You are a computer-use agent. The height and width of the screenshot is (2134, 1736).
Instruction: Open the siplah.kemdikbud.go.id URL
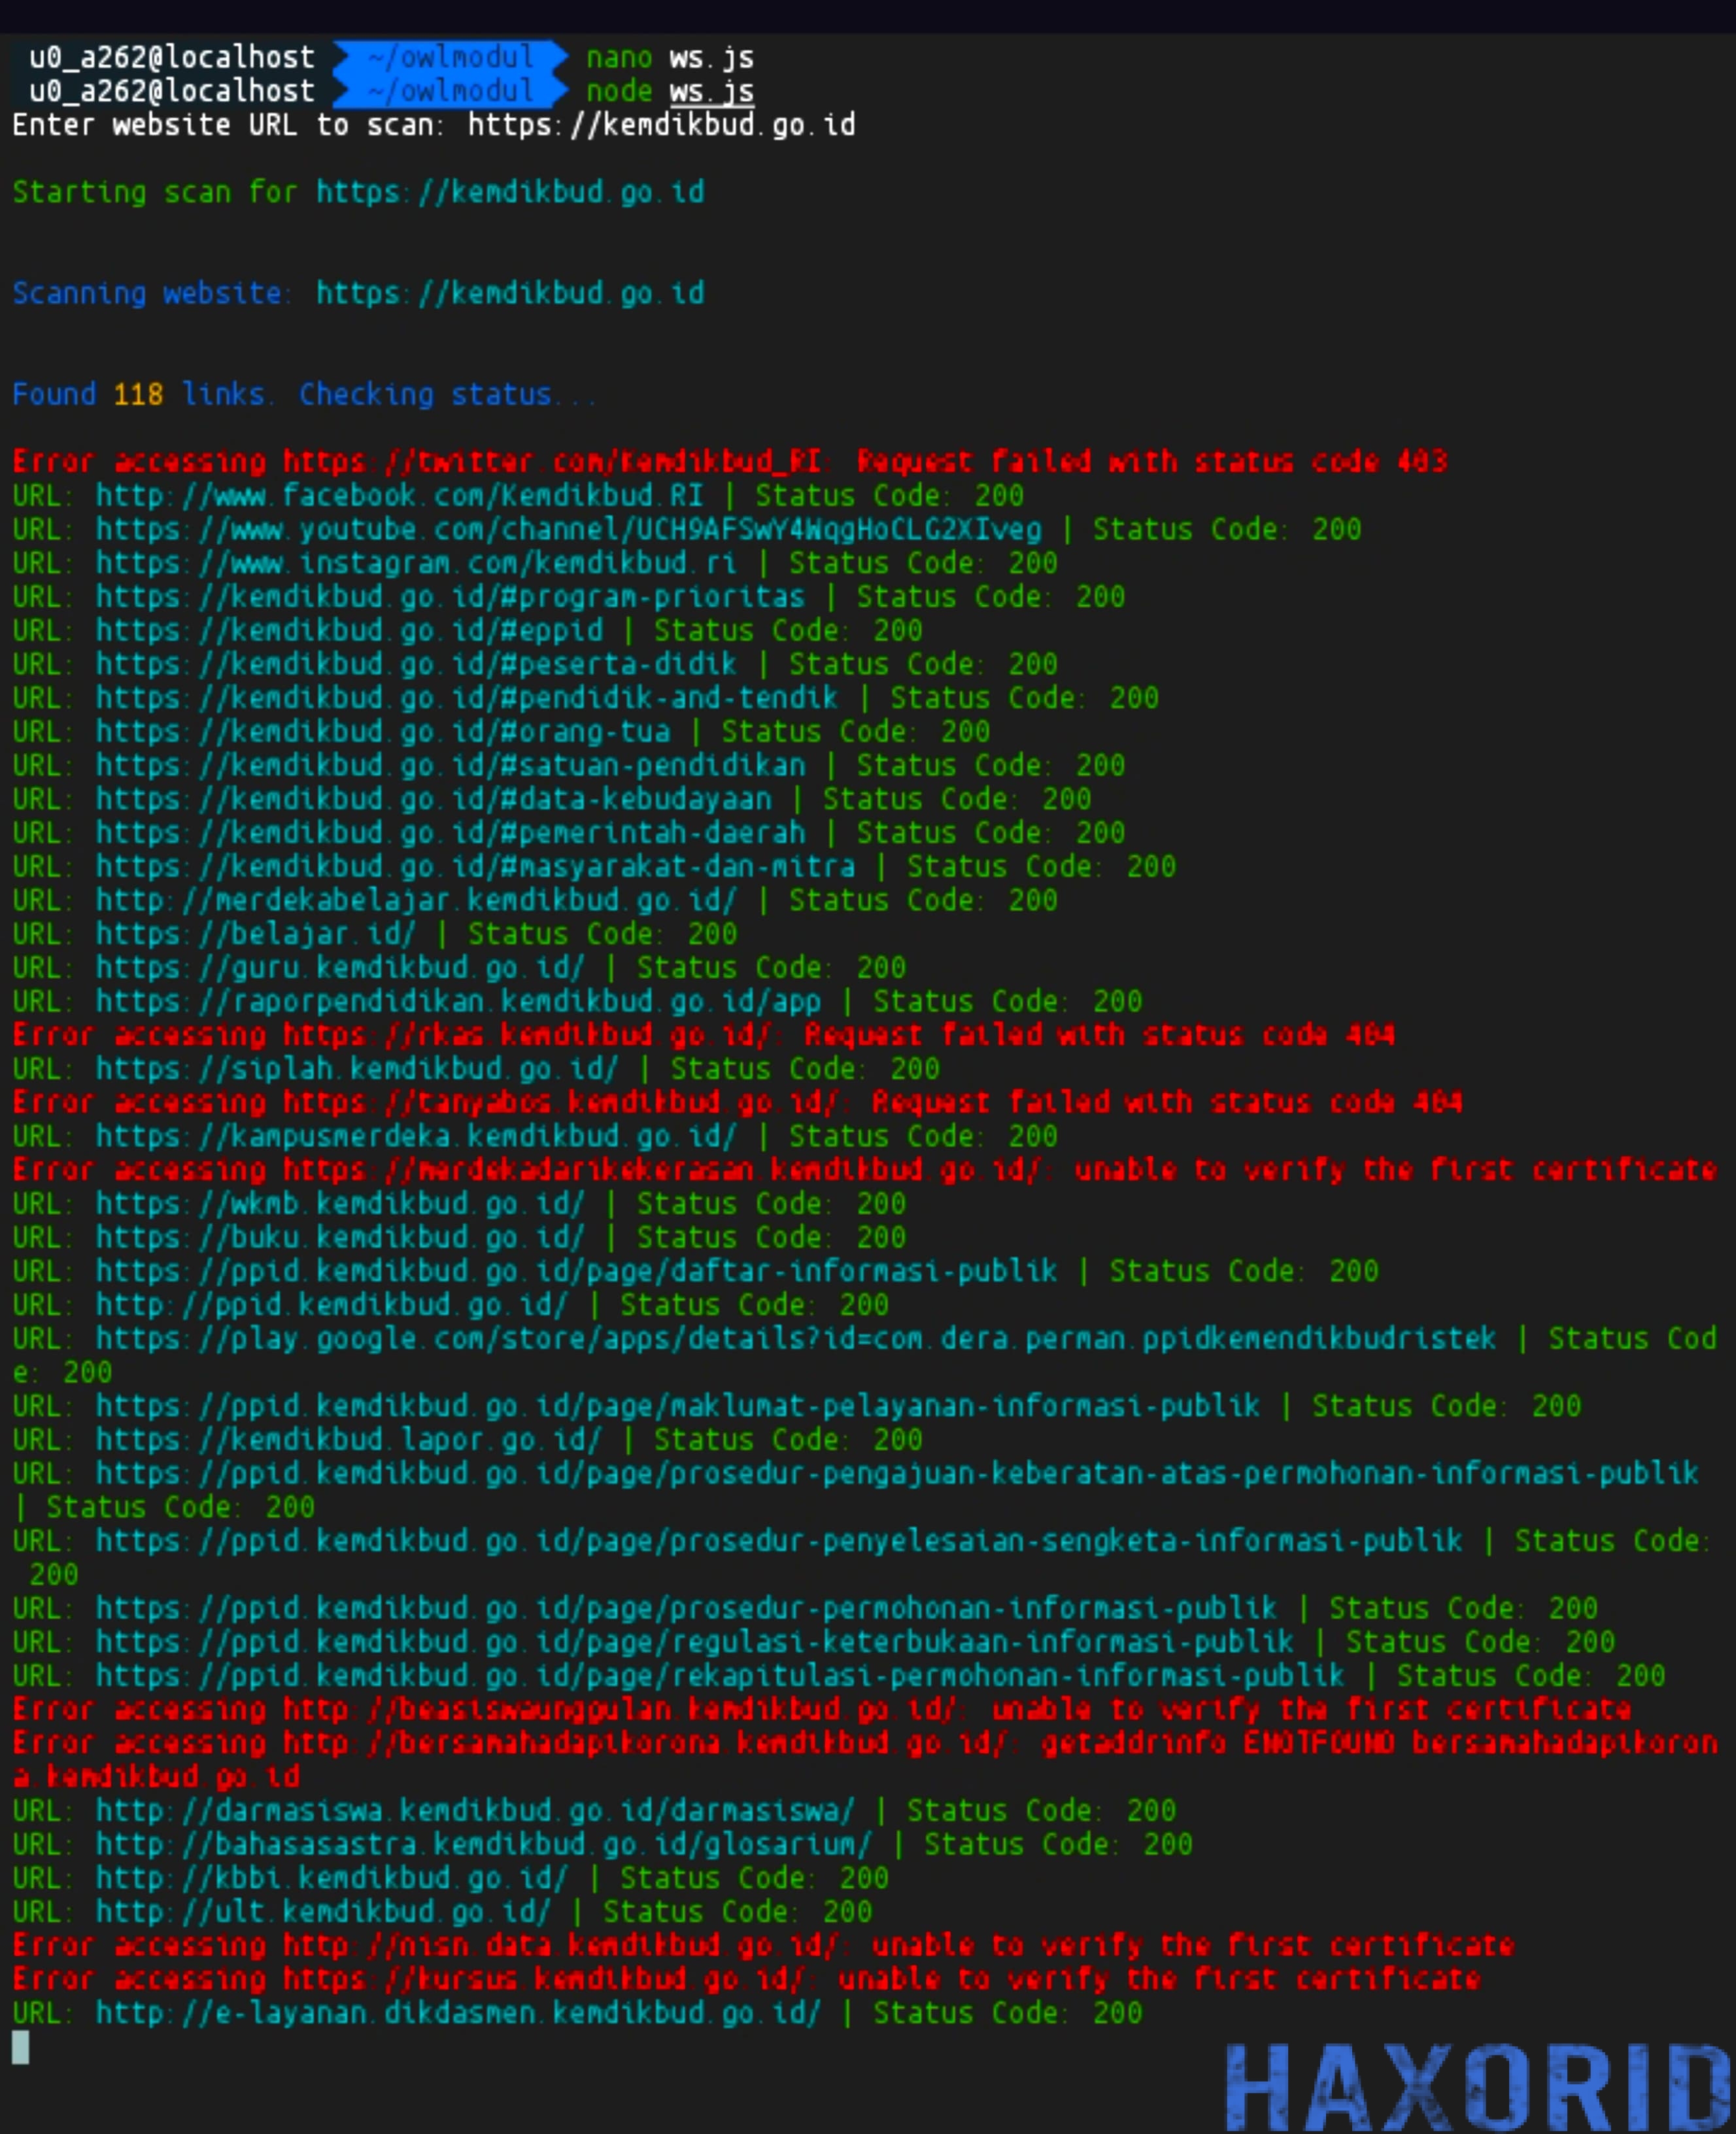tap(357, 1070)
